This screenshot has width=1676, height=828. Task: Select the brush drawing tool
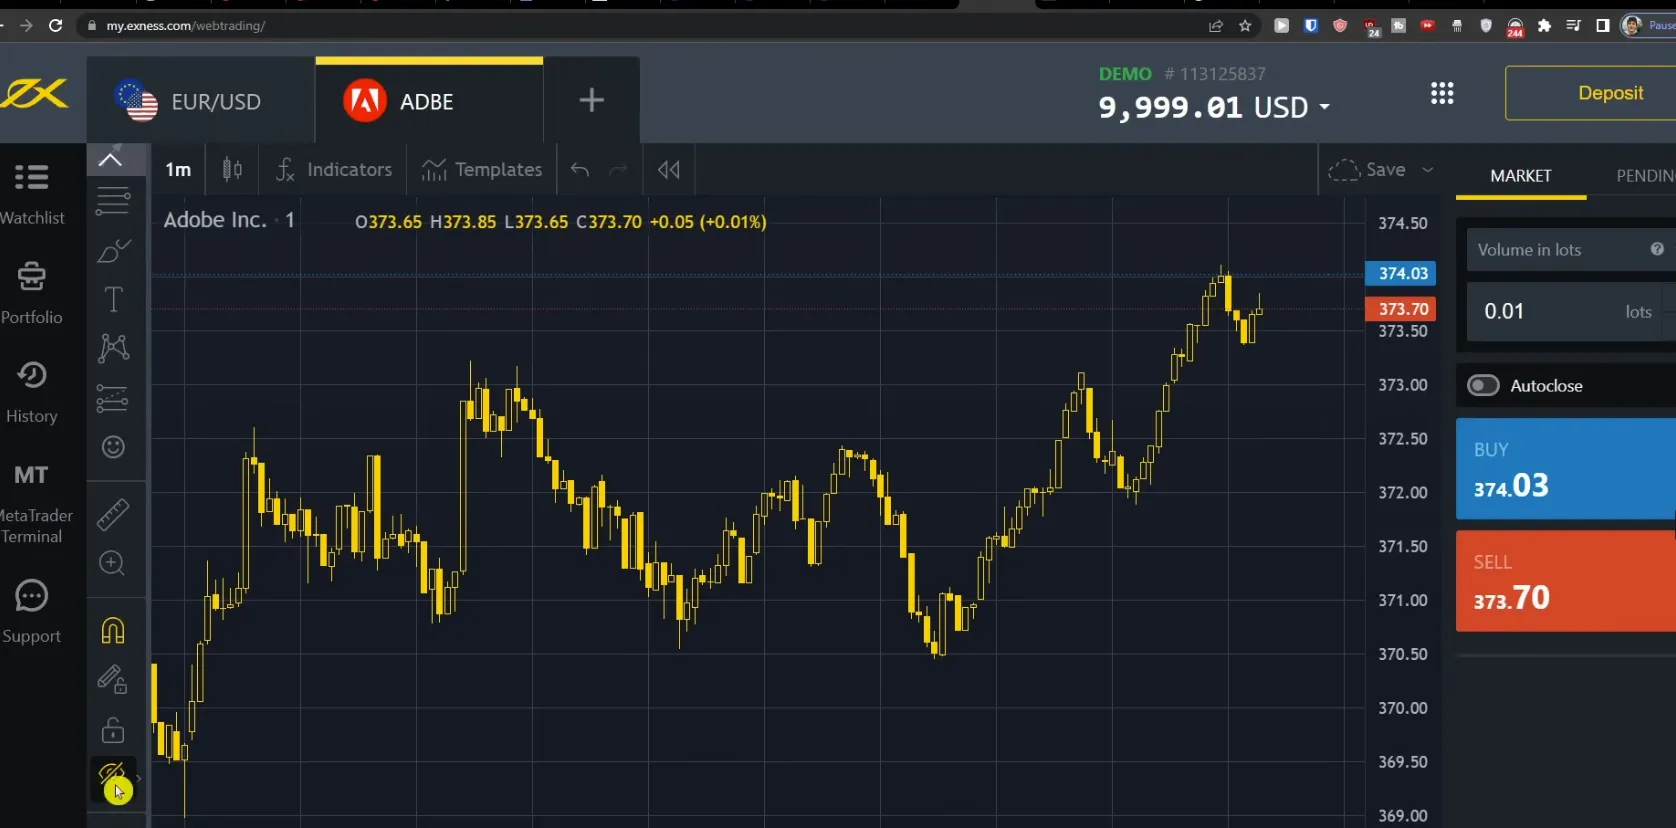[x=113, y=250]
